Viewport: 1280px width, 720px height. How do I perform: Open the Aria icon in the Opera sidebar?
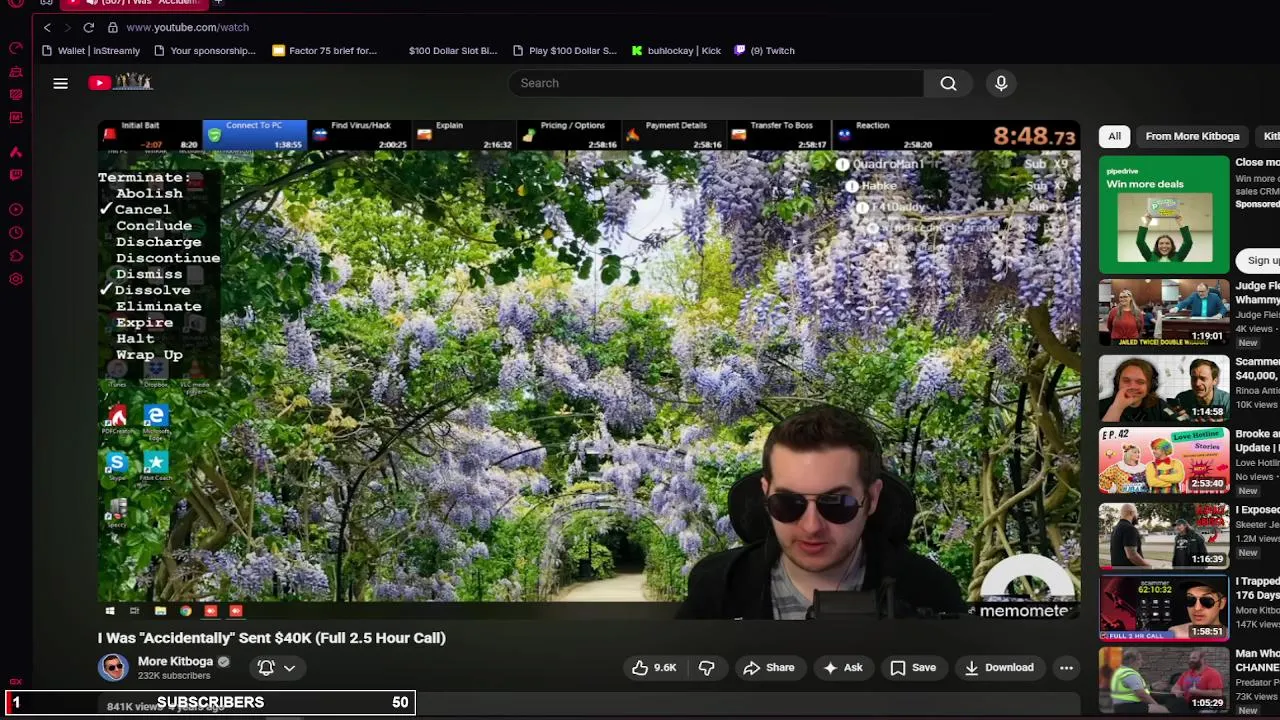coord(16,152)
